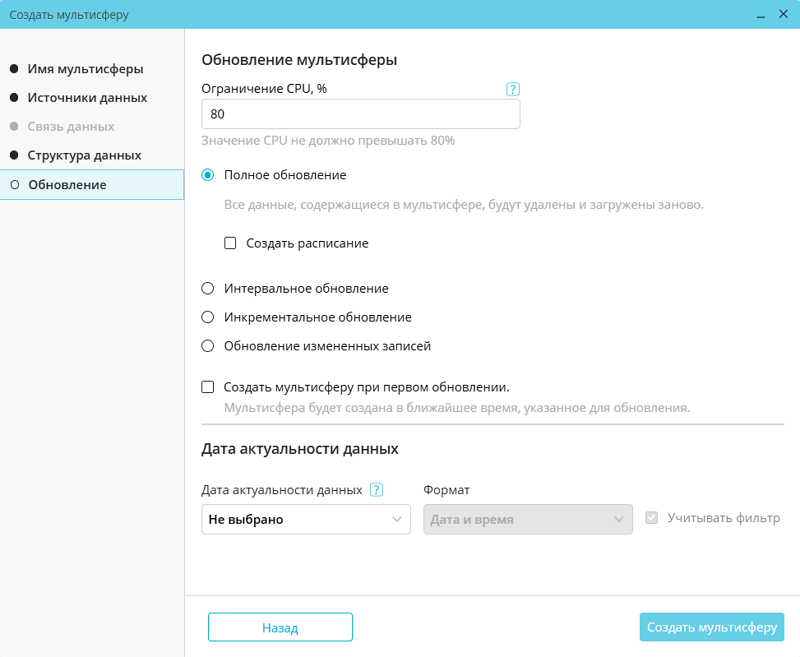Click the Назад button
This screenshot has height=657, width=800.
point(280,627)
